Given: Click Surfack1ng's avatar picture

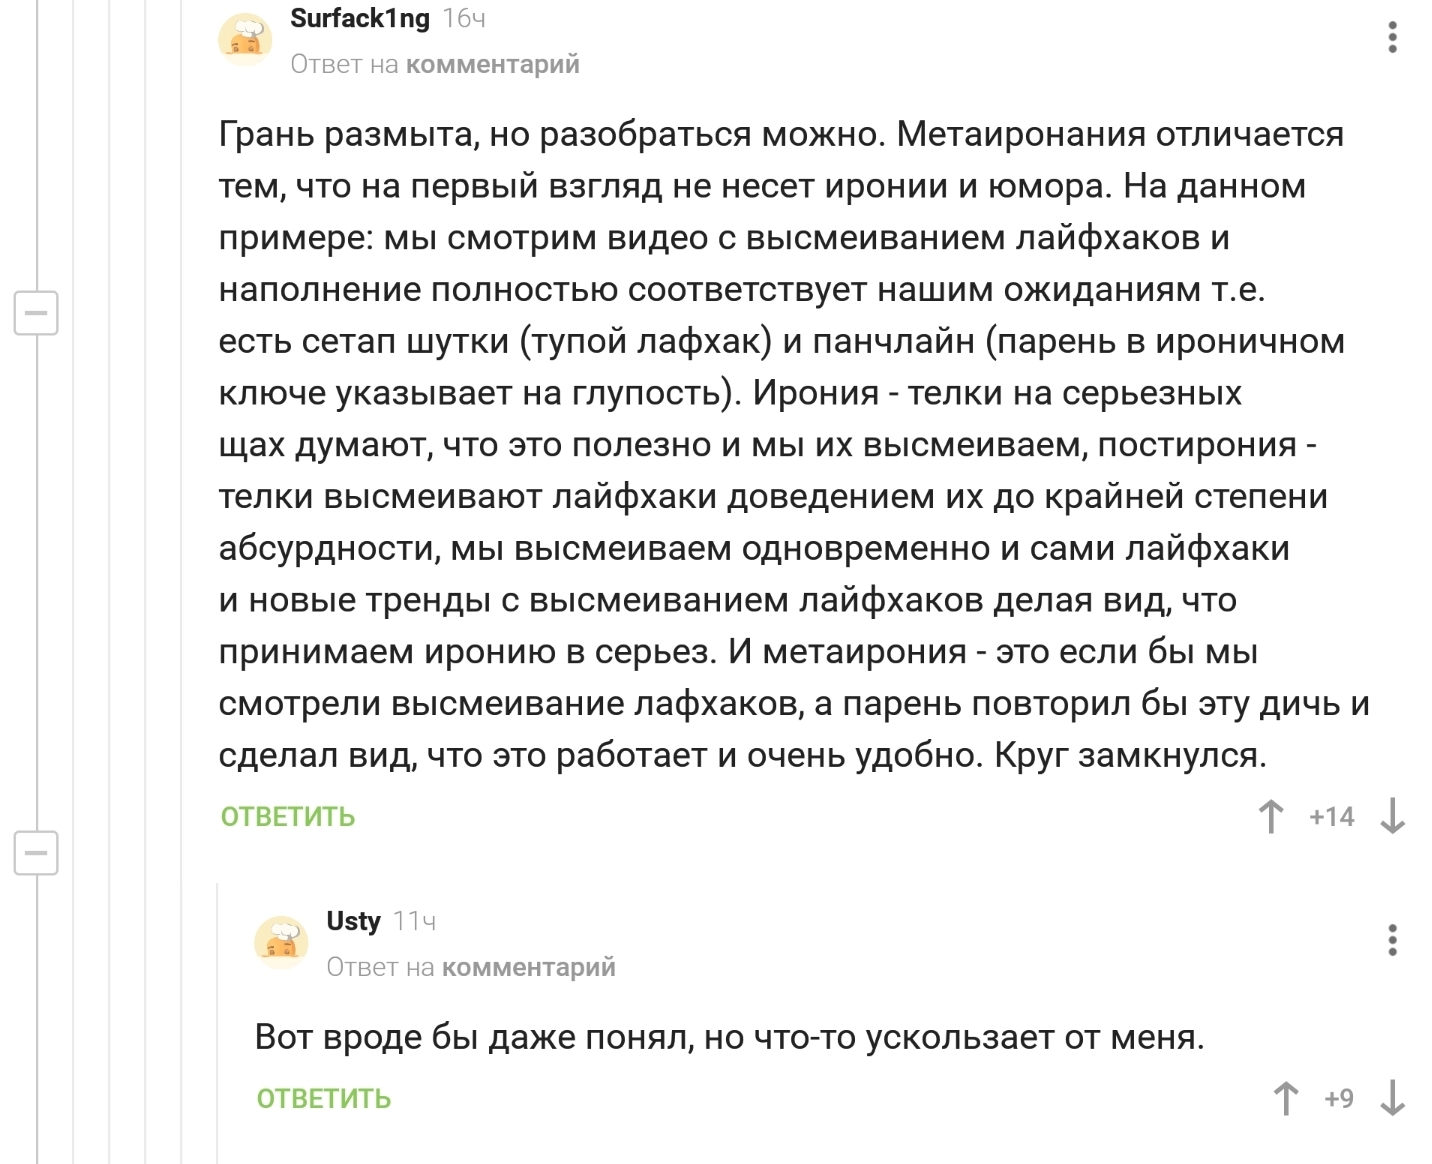Looking at the screenshot, I should (245, 40).
